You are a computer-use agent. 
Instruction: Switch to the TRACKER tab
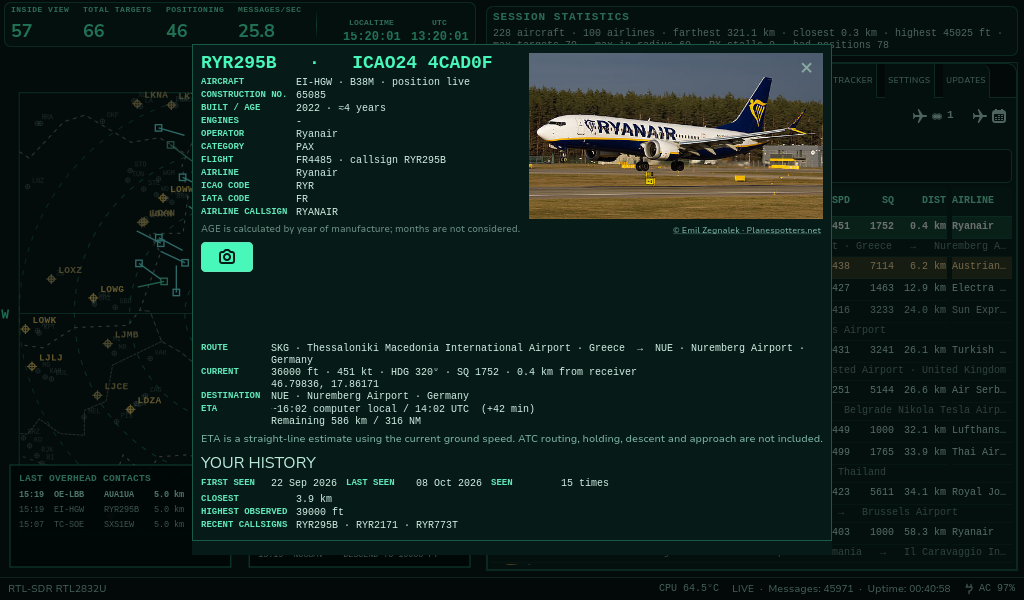pyautogui.click(x=852, y=80)
